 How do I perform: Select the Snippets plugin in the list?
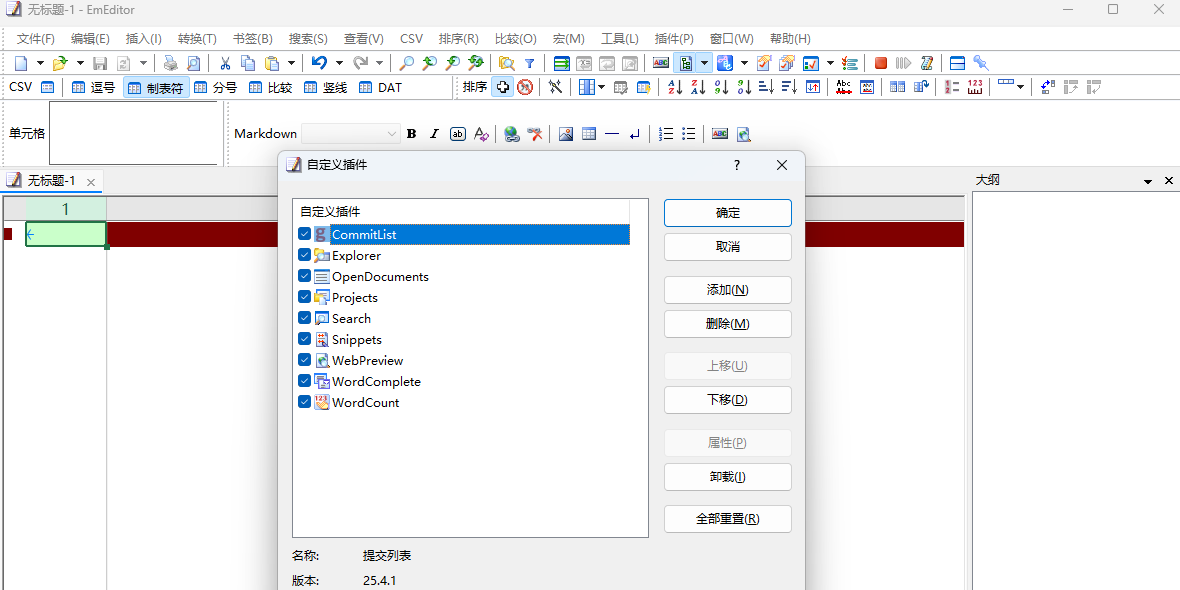tap(356, 339)
